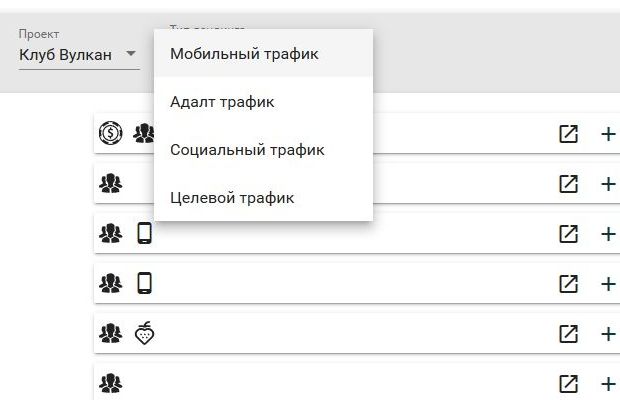Select Целевой трафик option
Image resolution: width=620 pixels, height=400 pixels.
(263, 198)
